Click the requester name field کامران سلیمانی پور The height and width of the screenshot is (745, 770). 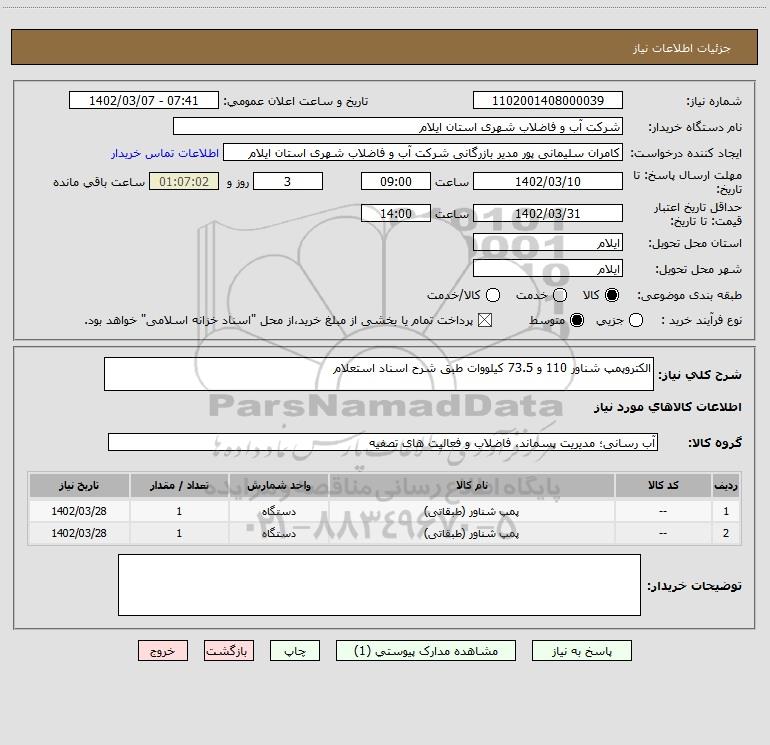coord(423,152)
